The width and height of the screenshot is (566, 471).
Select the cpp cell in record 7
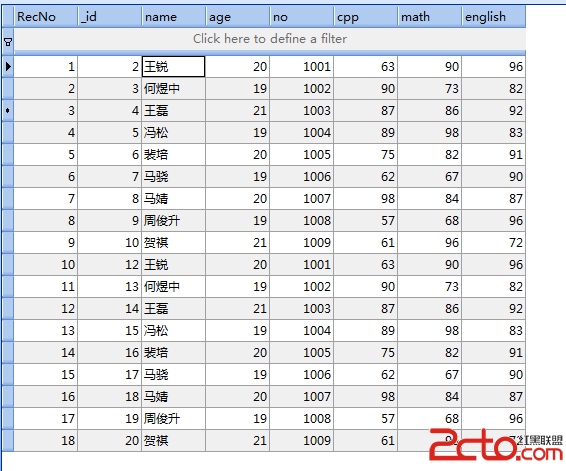coord(365,199)
